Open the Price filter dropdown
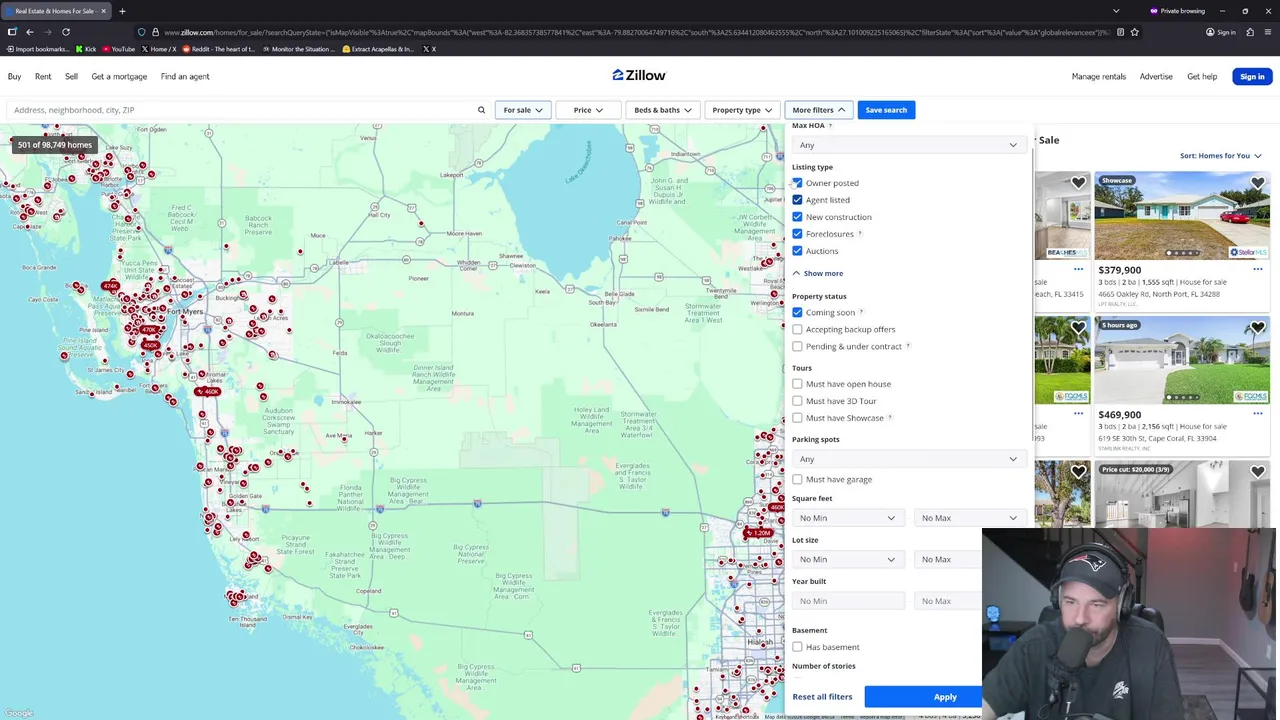 (587, 110)
